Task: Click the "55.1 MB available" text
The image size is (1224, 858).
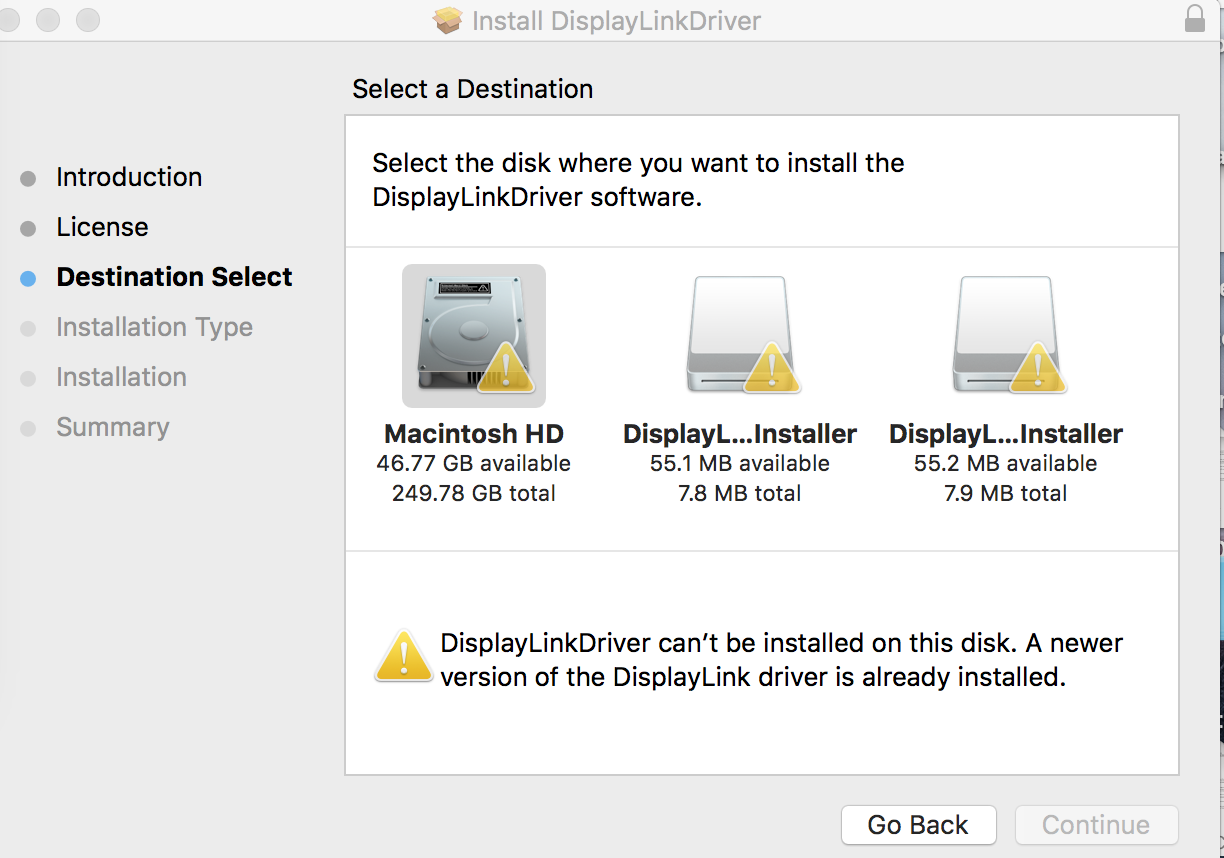Action: pos(740,464)
